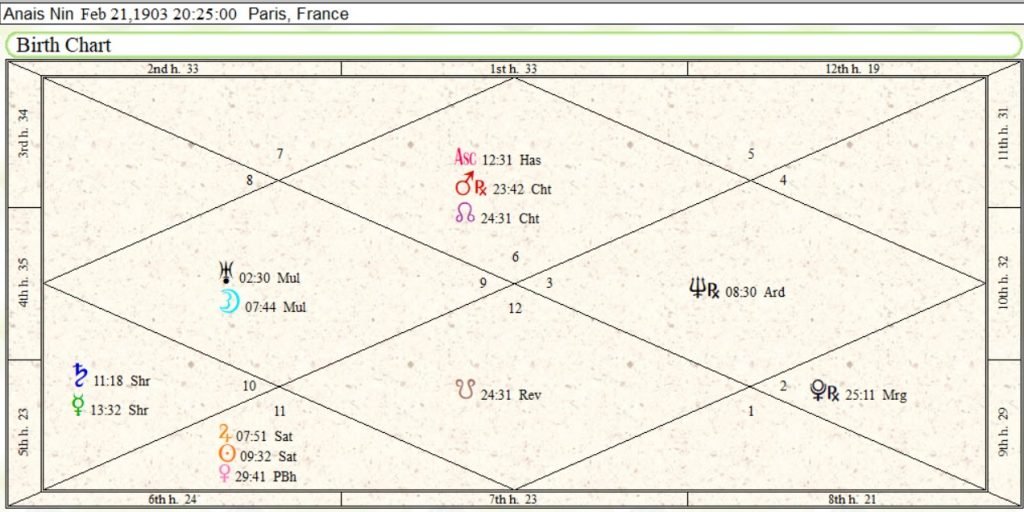Click the Uranus glyph above the Moon
Viewport: 1024px width, 512px height.
click(225, 275)
